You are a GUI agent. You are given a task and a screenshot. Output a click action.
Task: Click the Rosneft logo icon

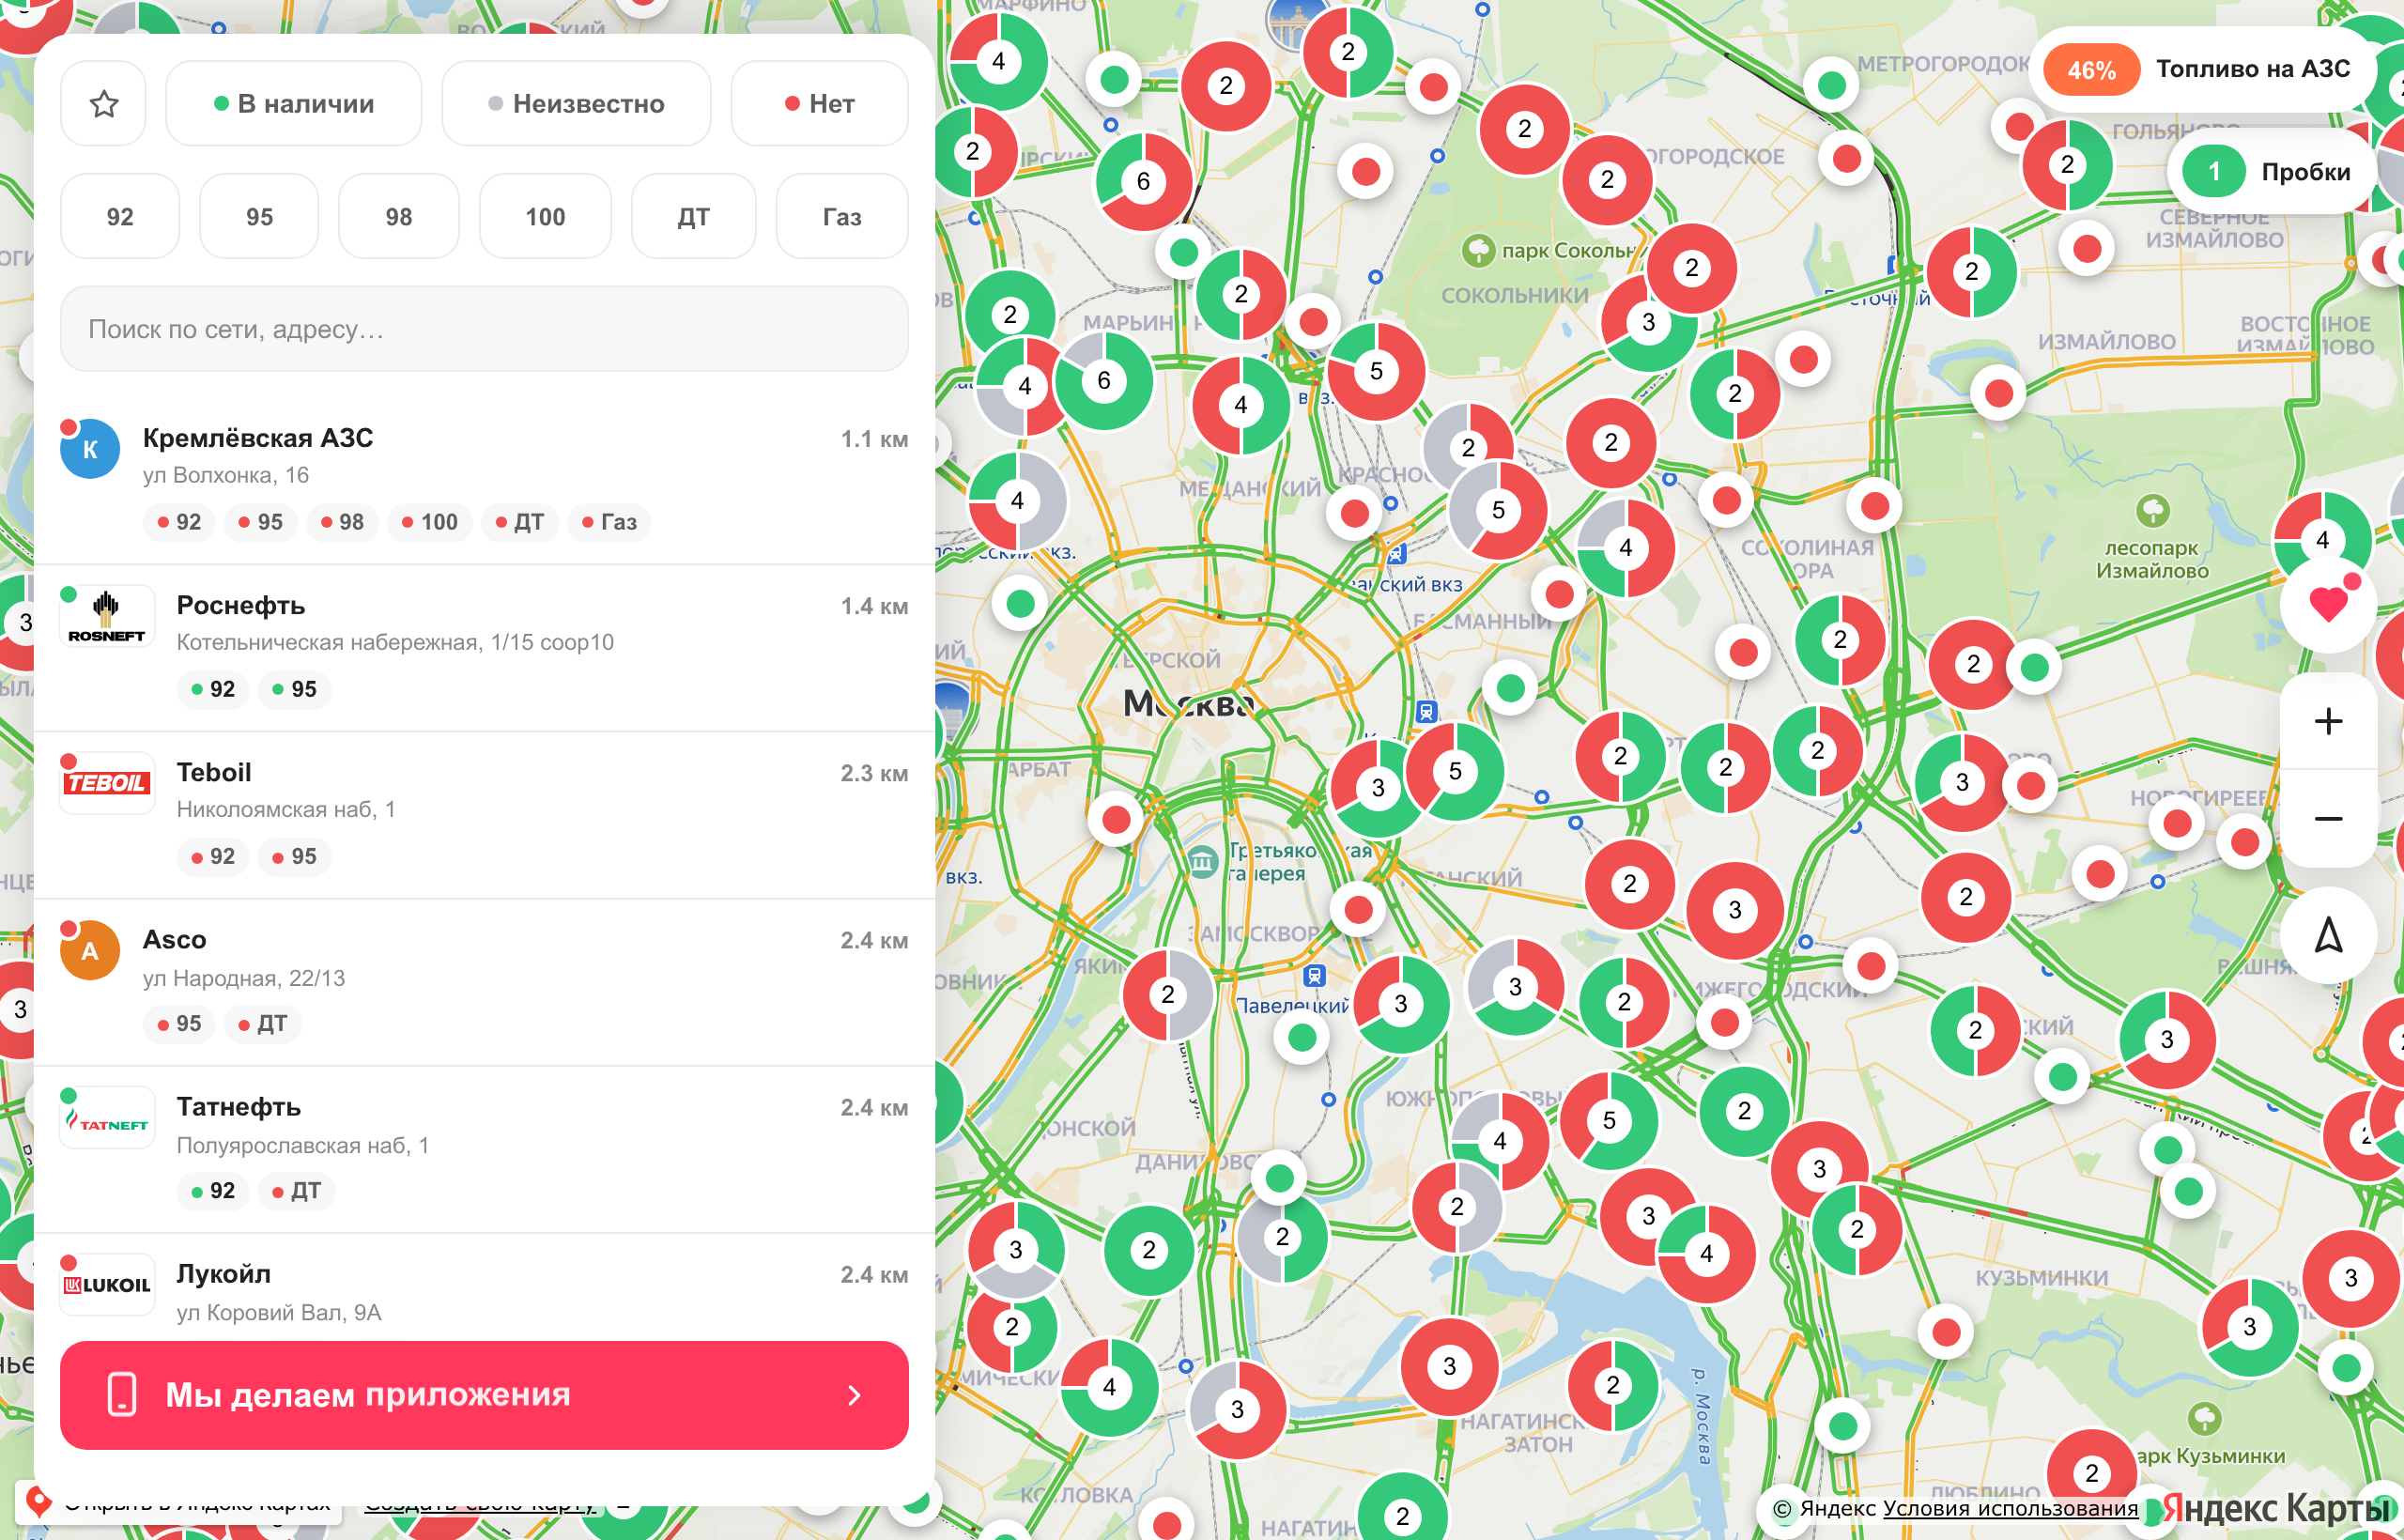107,616
